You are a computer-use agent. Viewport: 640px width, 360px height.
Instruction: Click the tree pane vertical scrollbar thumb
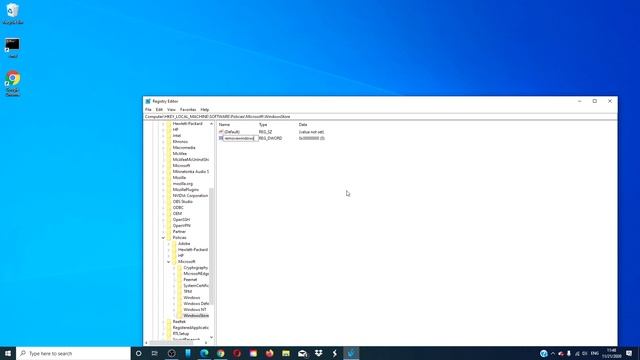point(211,245)
